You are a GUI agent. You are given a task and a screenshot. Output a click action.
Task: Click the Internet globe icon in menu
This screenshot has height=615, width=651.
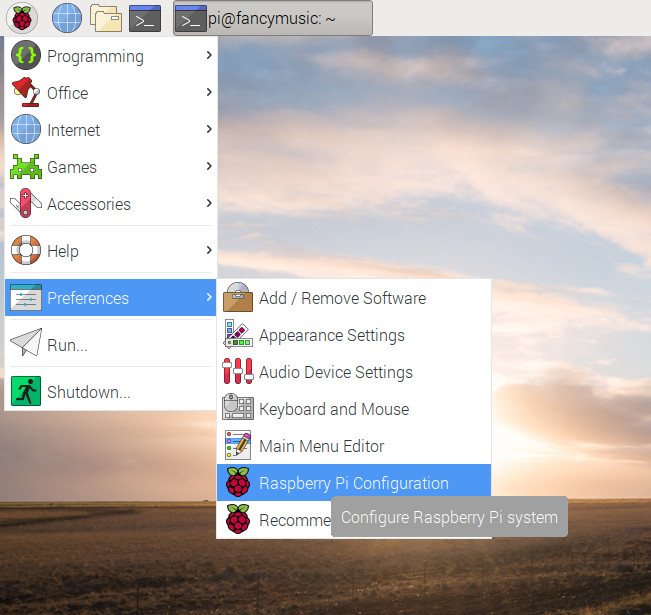click(26, 129)
